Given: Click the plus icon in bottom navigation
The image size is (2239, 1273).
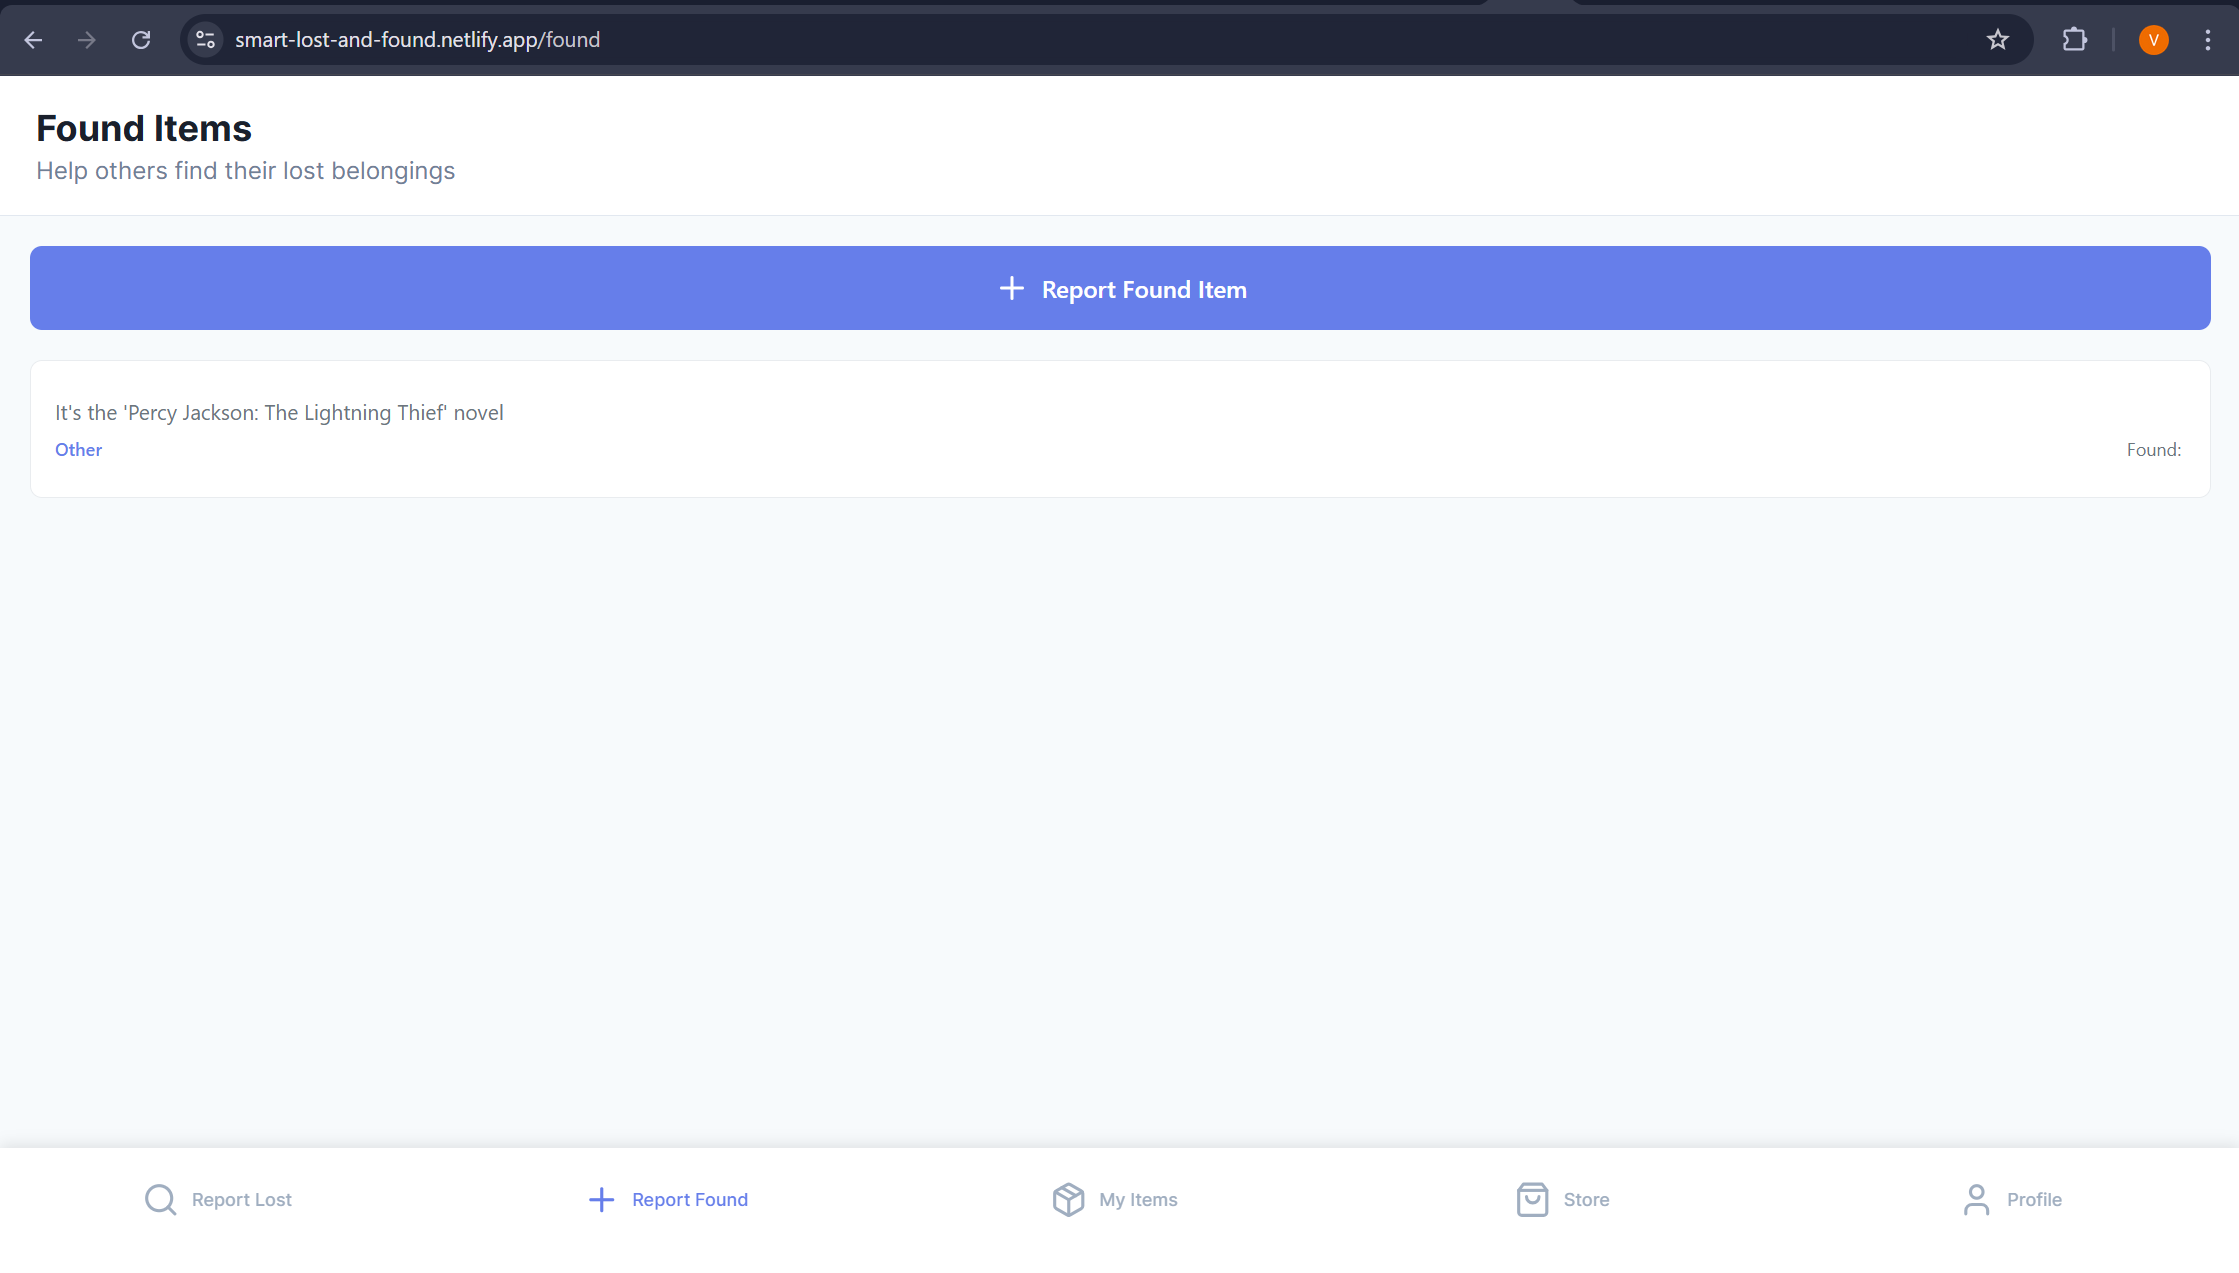Looking at the screenshot, I should click(601, 1199).
